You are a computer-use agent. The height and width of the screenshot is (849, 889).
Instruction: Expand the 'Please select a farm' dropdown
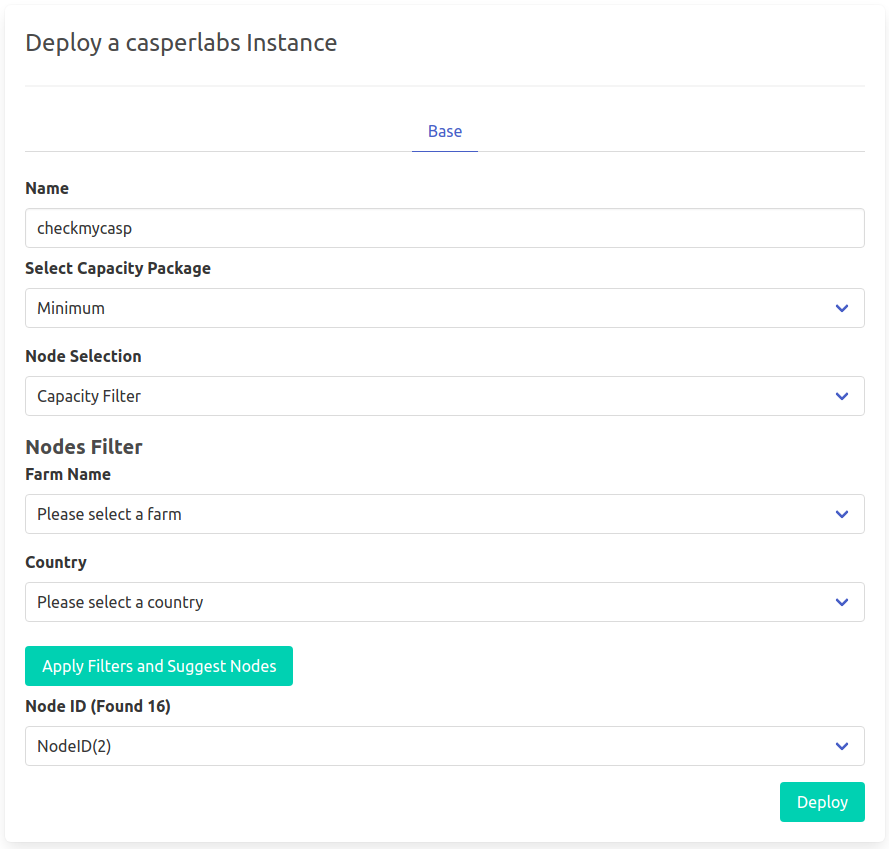444,514
